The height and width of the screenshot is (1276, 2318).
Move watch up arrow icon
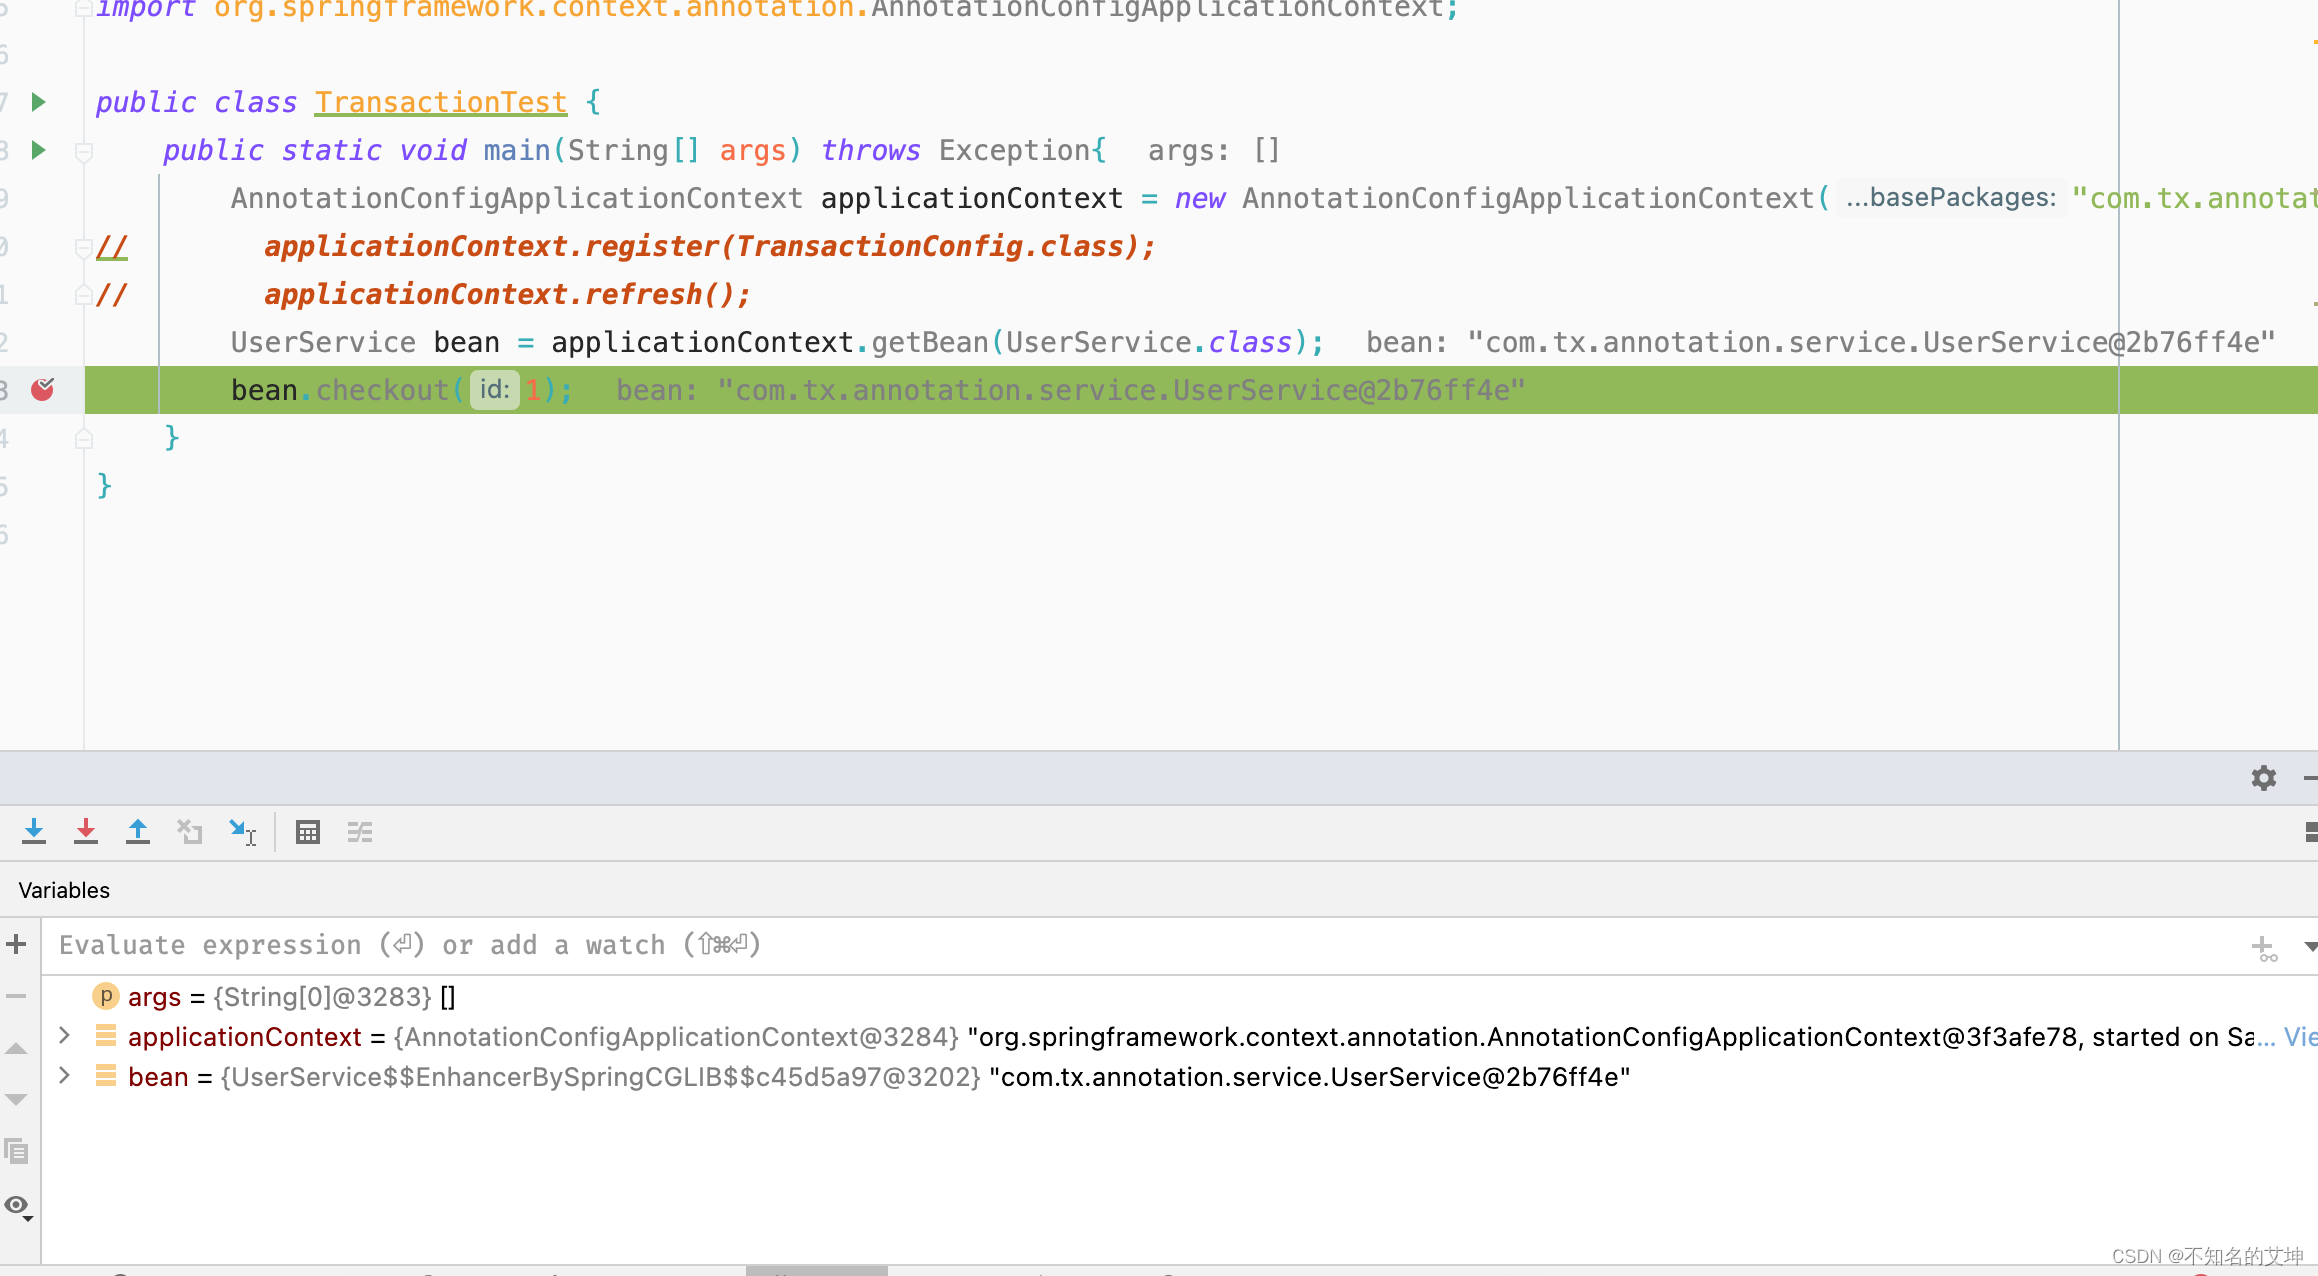point(16,1049)
